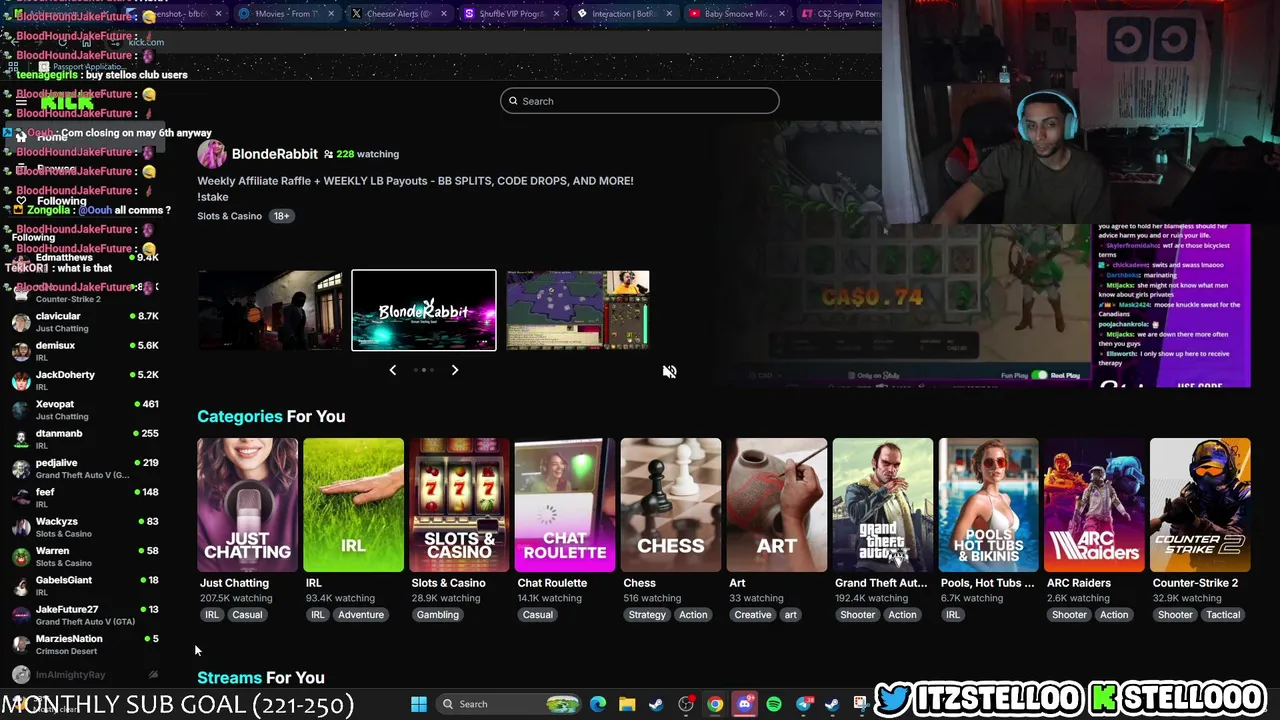
Task: Open MarziesNation's avatar in the sidebar
Action: (21, 644)
